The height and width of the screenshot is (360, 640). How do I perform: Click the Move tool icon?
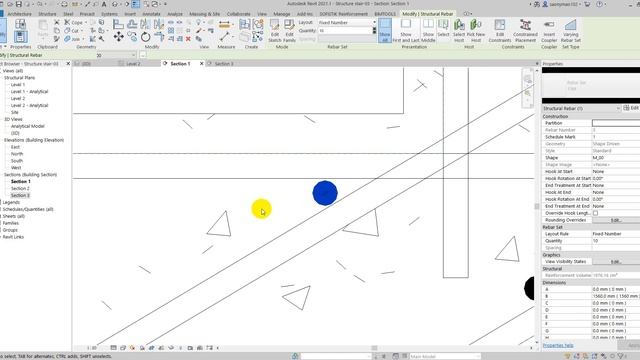(119, 37)
